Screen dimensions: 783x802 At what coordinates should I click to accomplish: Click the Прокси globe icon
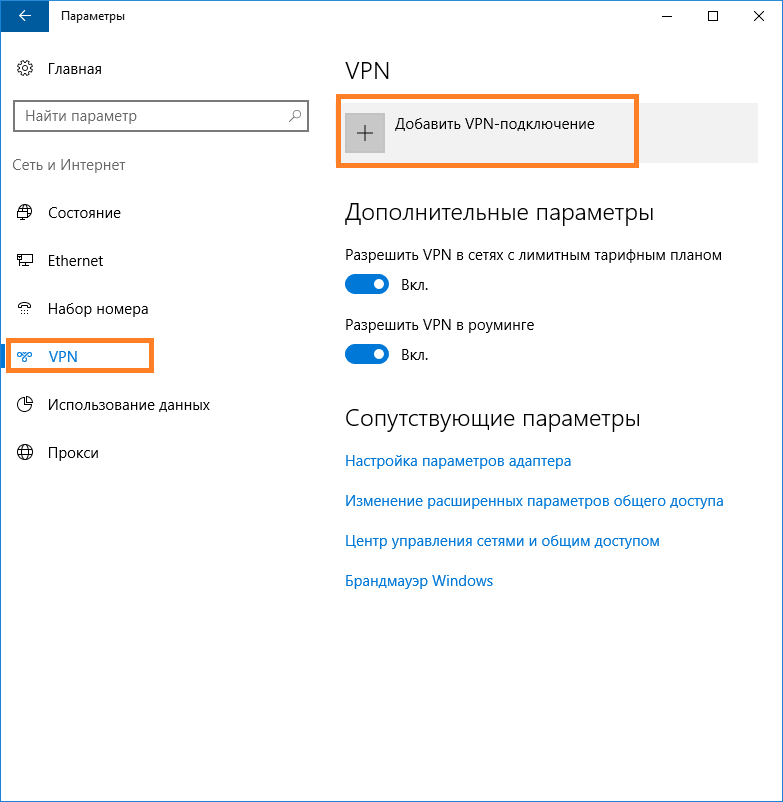point(25,453)
